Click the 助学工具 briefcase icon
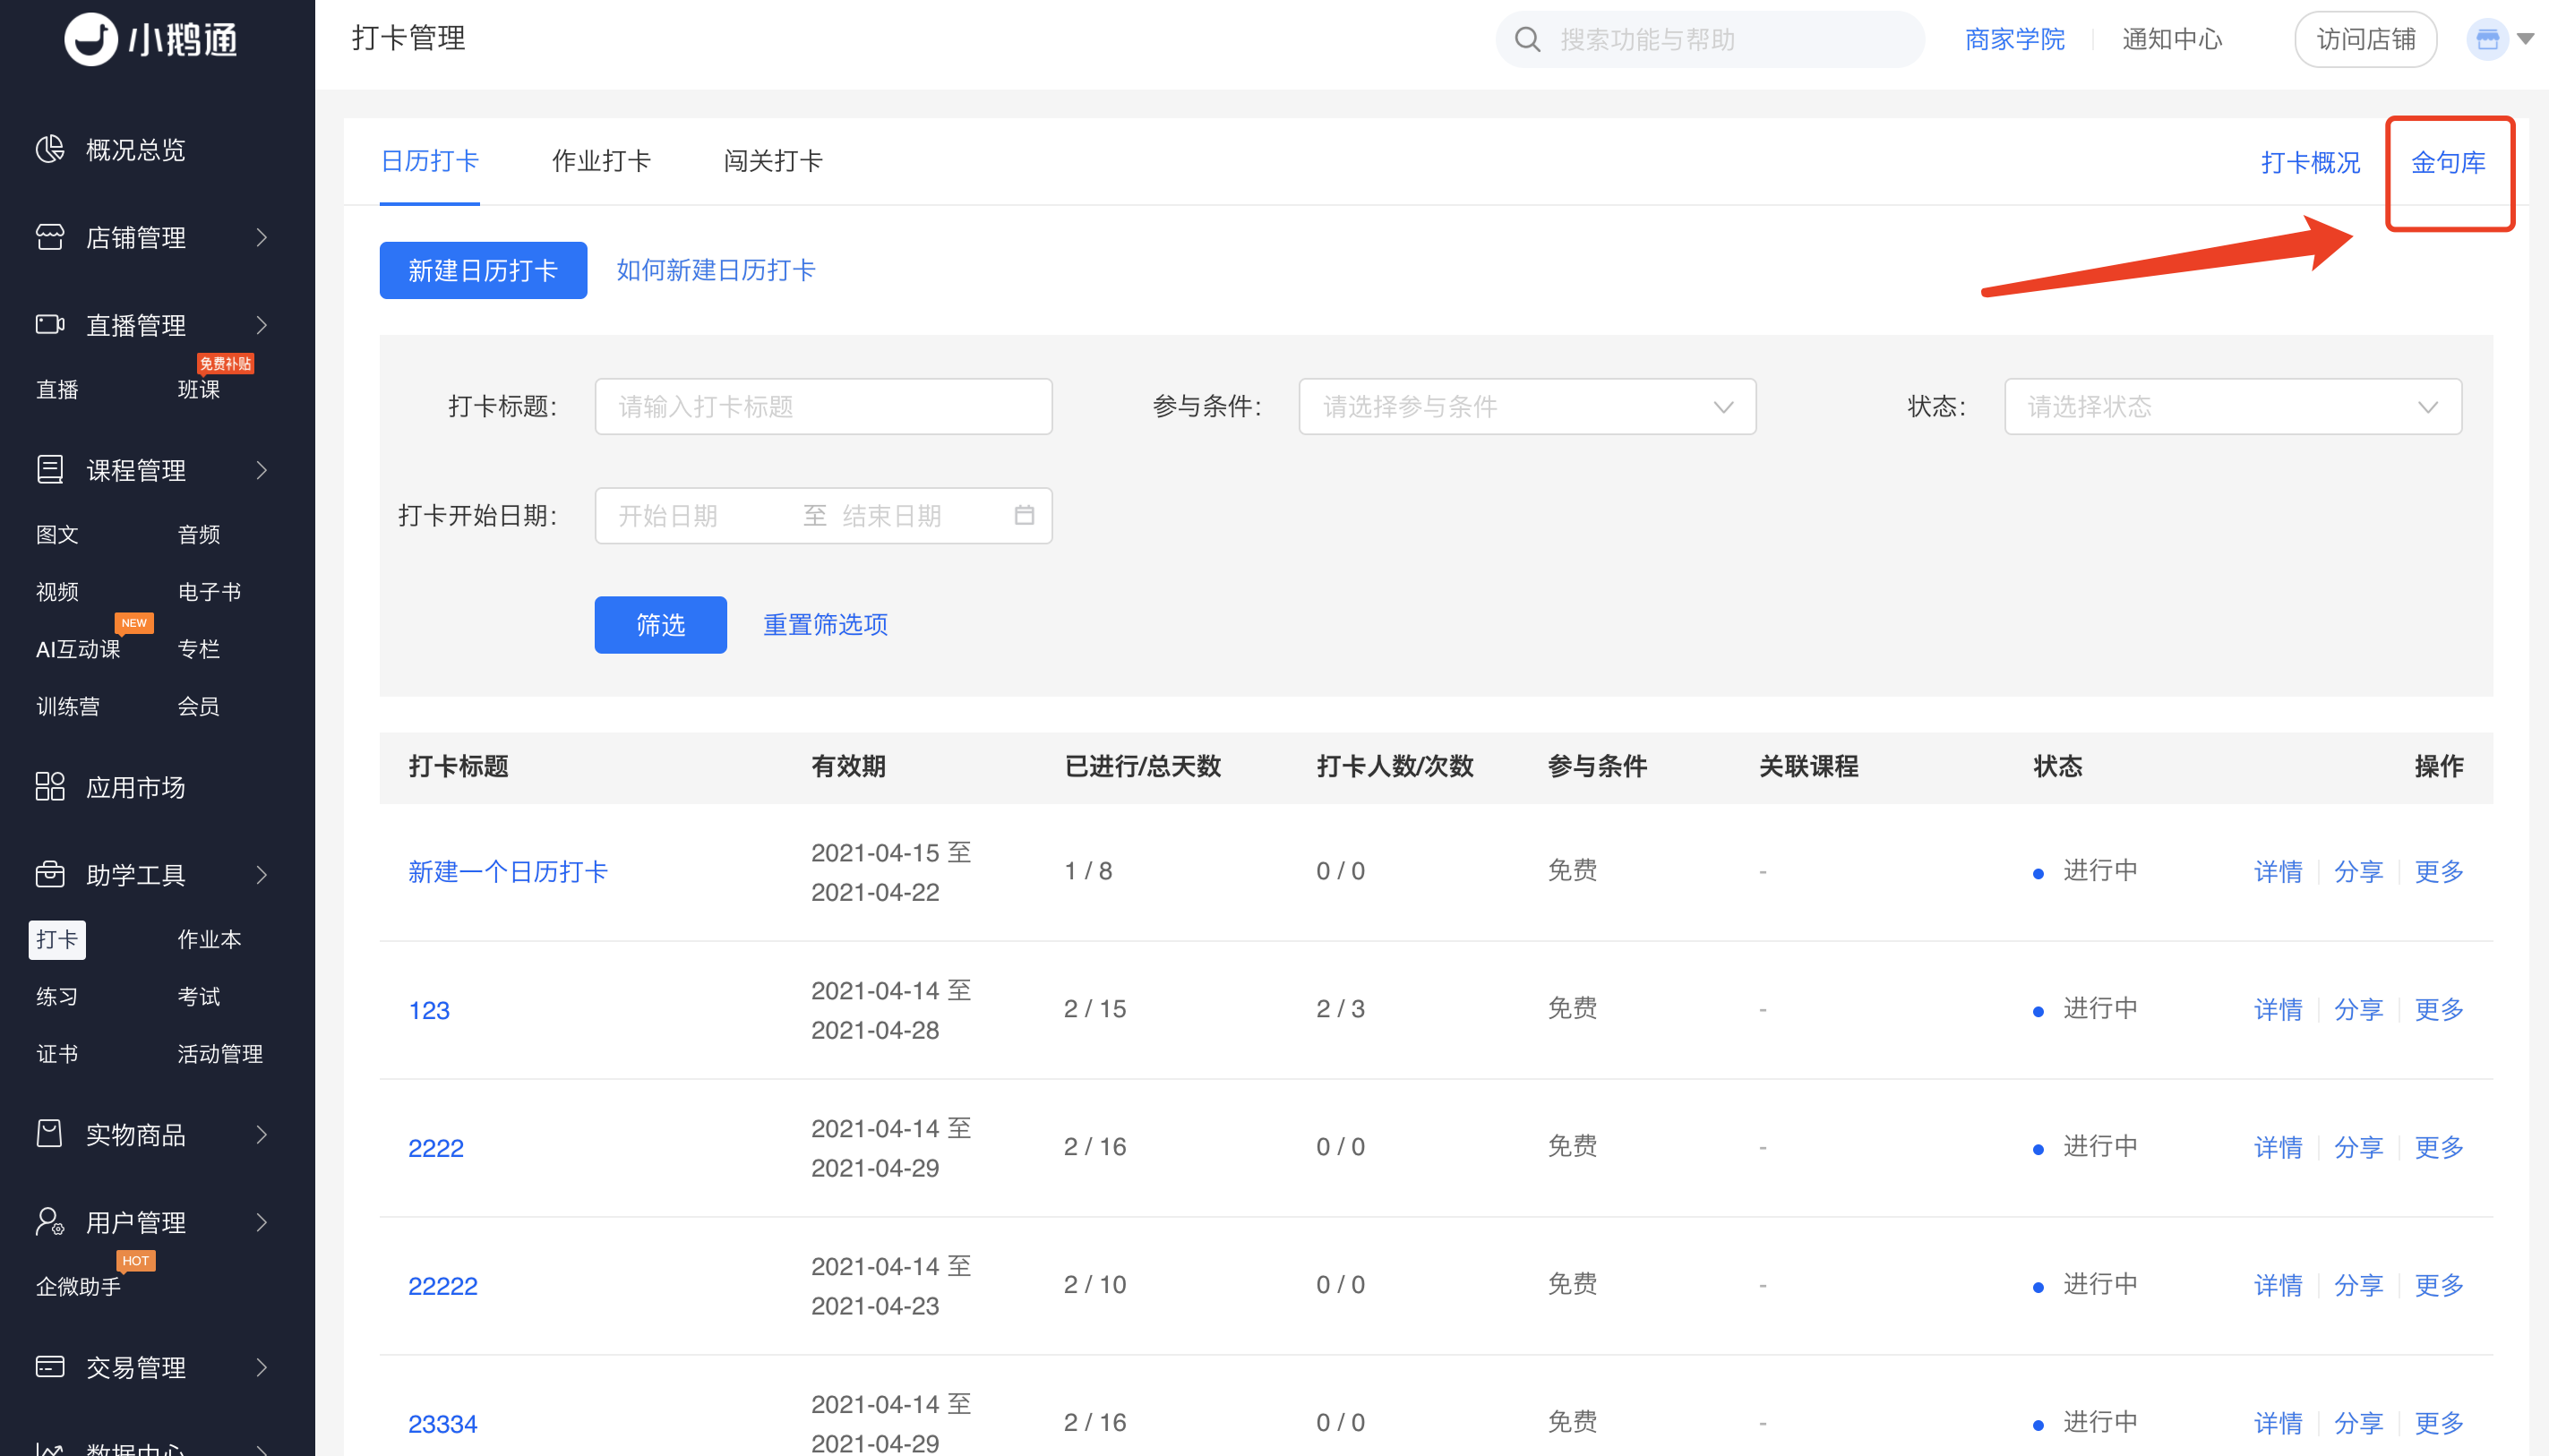 [x=50, y=874]
